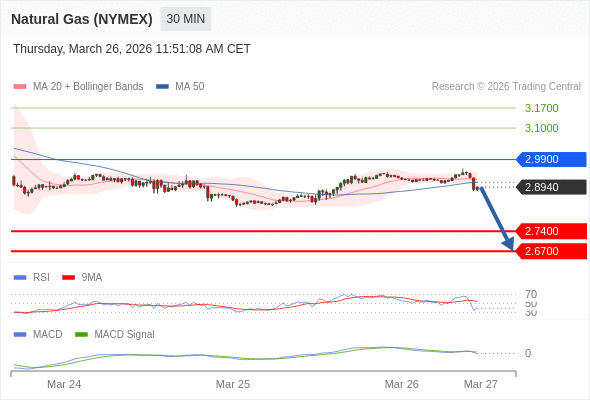Click the 30 MIN timeframe badge
This screenshot has width=590, height=400.
(186, 19)
